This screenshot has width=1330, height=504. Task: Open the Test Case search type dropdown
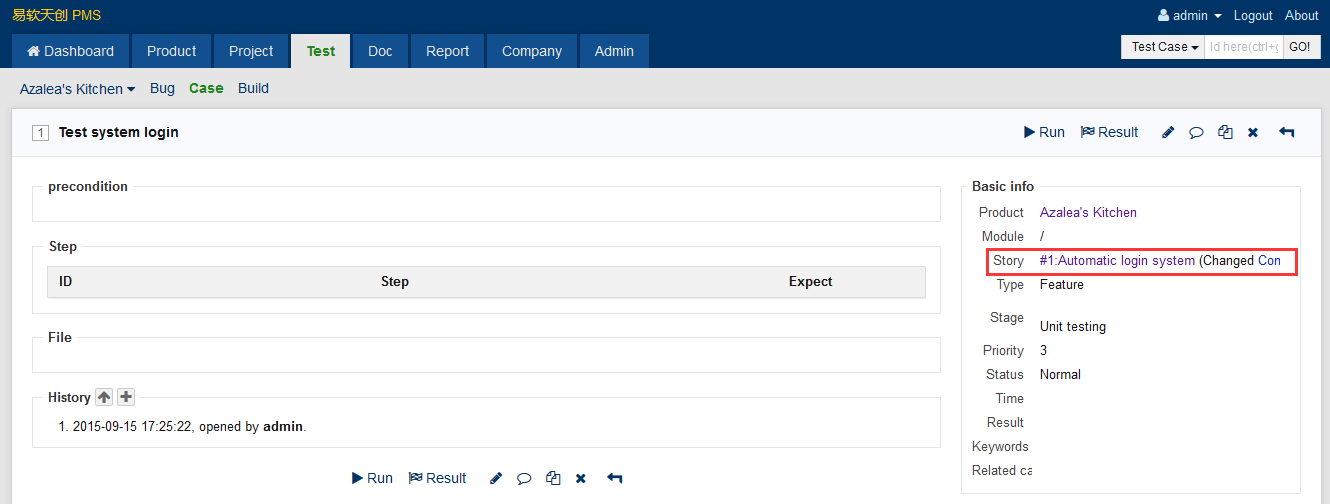(x=1164, y=47)
